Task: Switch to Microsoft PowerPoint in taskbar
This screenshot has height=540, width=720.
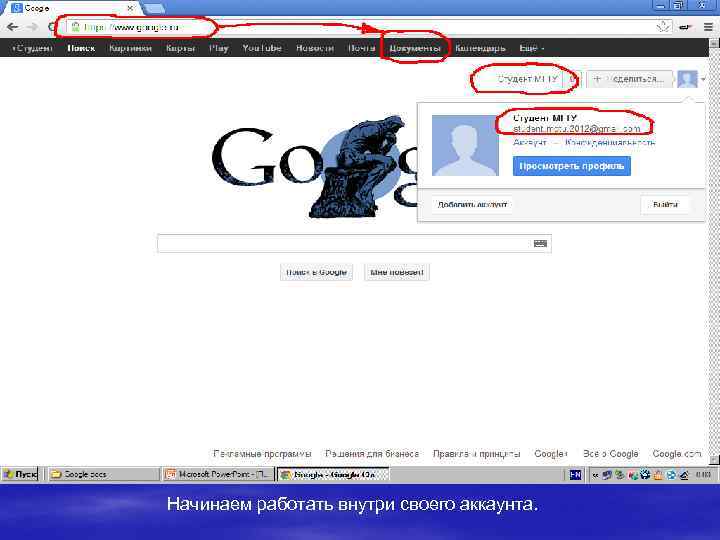Action: point(218,474)
